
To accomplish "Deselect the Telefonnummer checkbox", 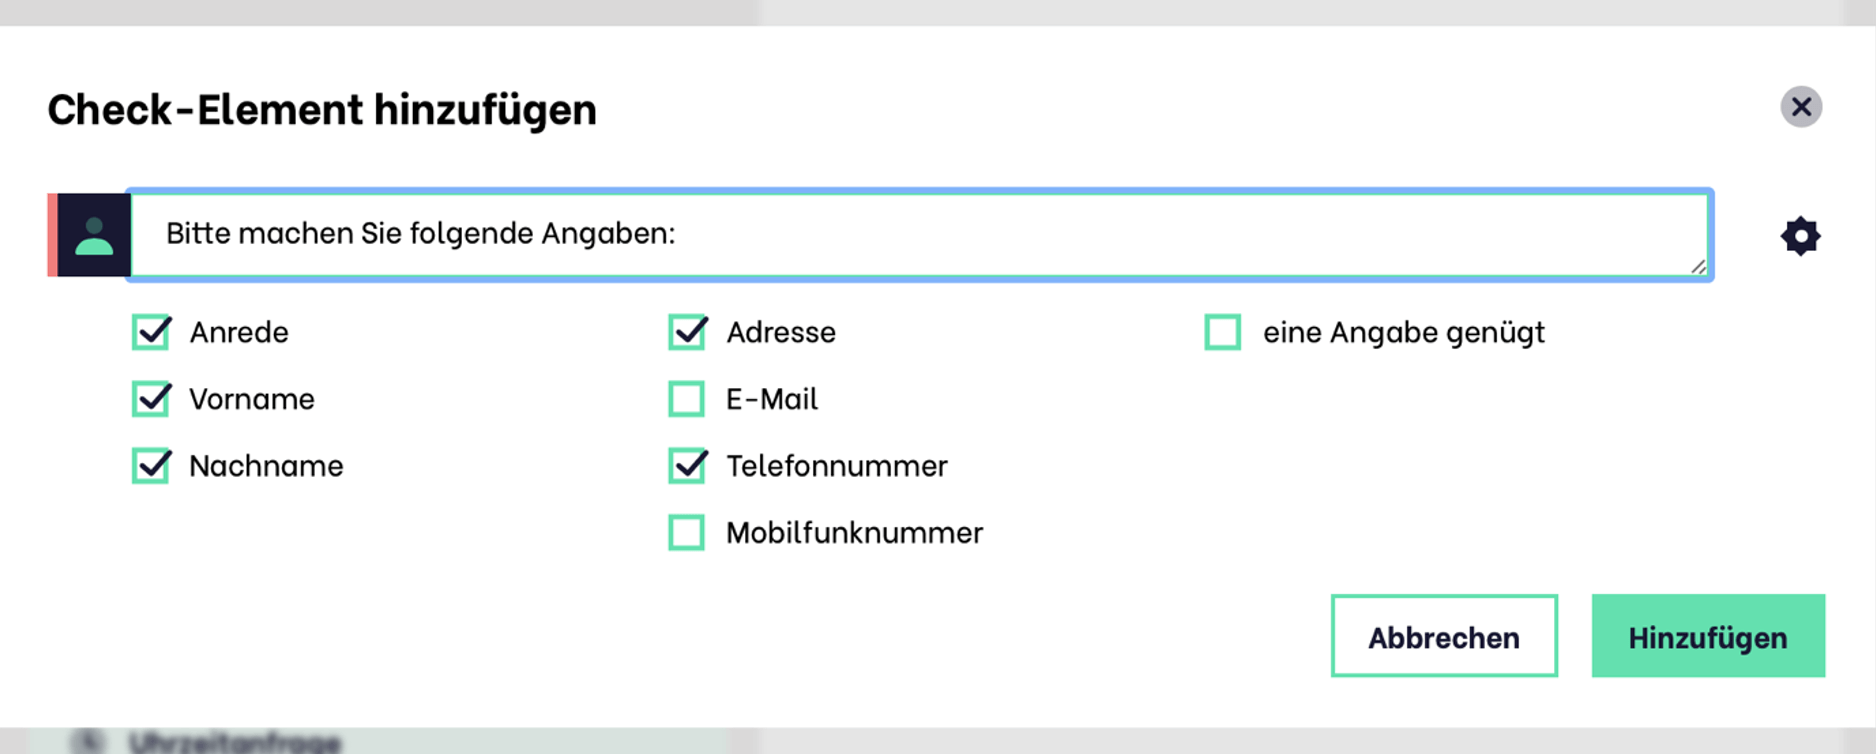I will tap(688, 466).
